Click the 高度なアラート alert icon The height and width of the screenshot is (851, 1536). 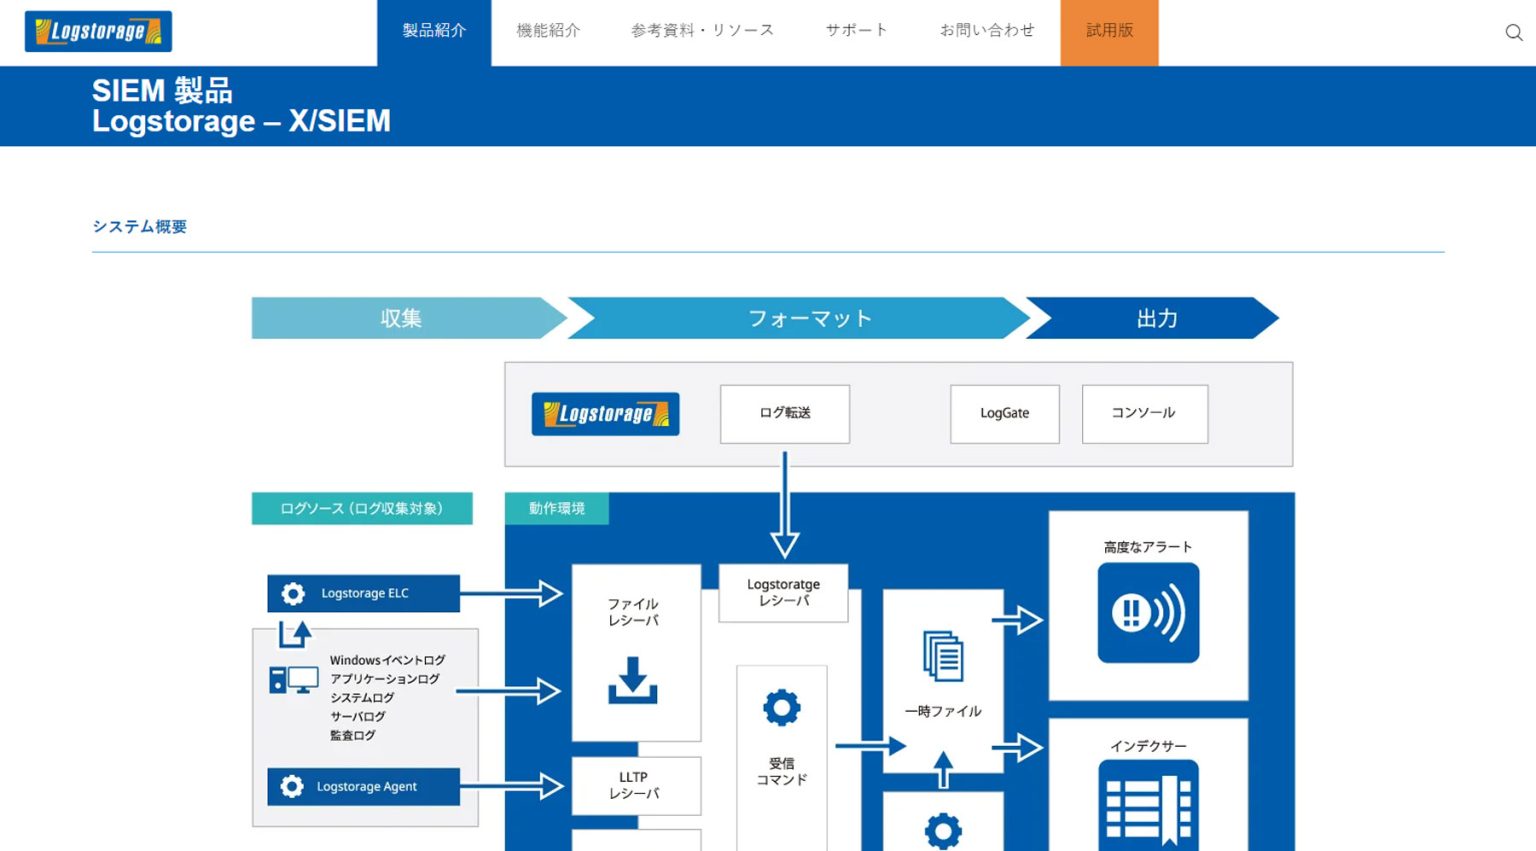[x=1147, y=612]
